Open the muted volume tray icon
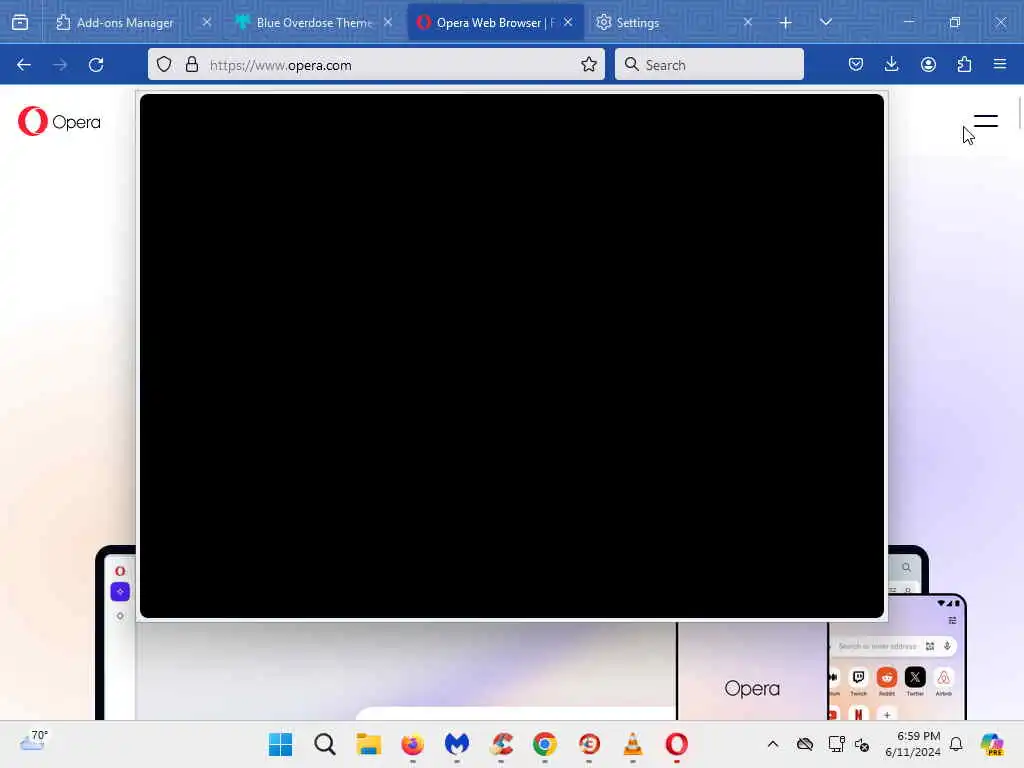 pyautogui.click(x=862, y=744)
